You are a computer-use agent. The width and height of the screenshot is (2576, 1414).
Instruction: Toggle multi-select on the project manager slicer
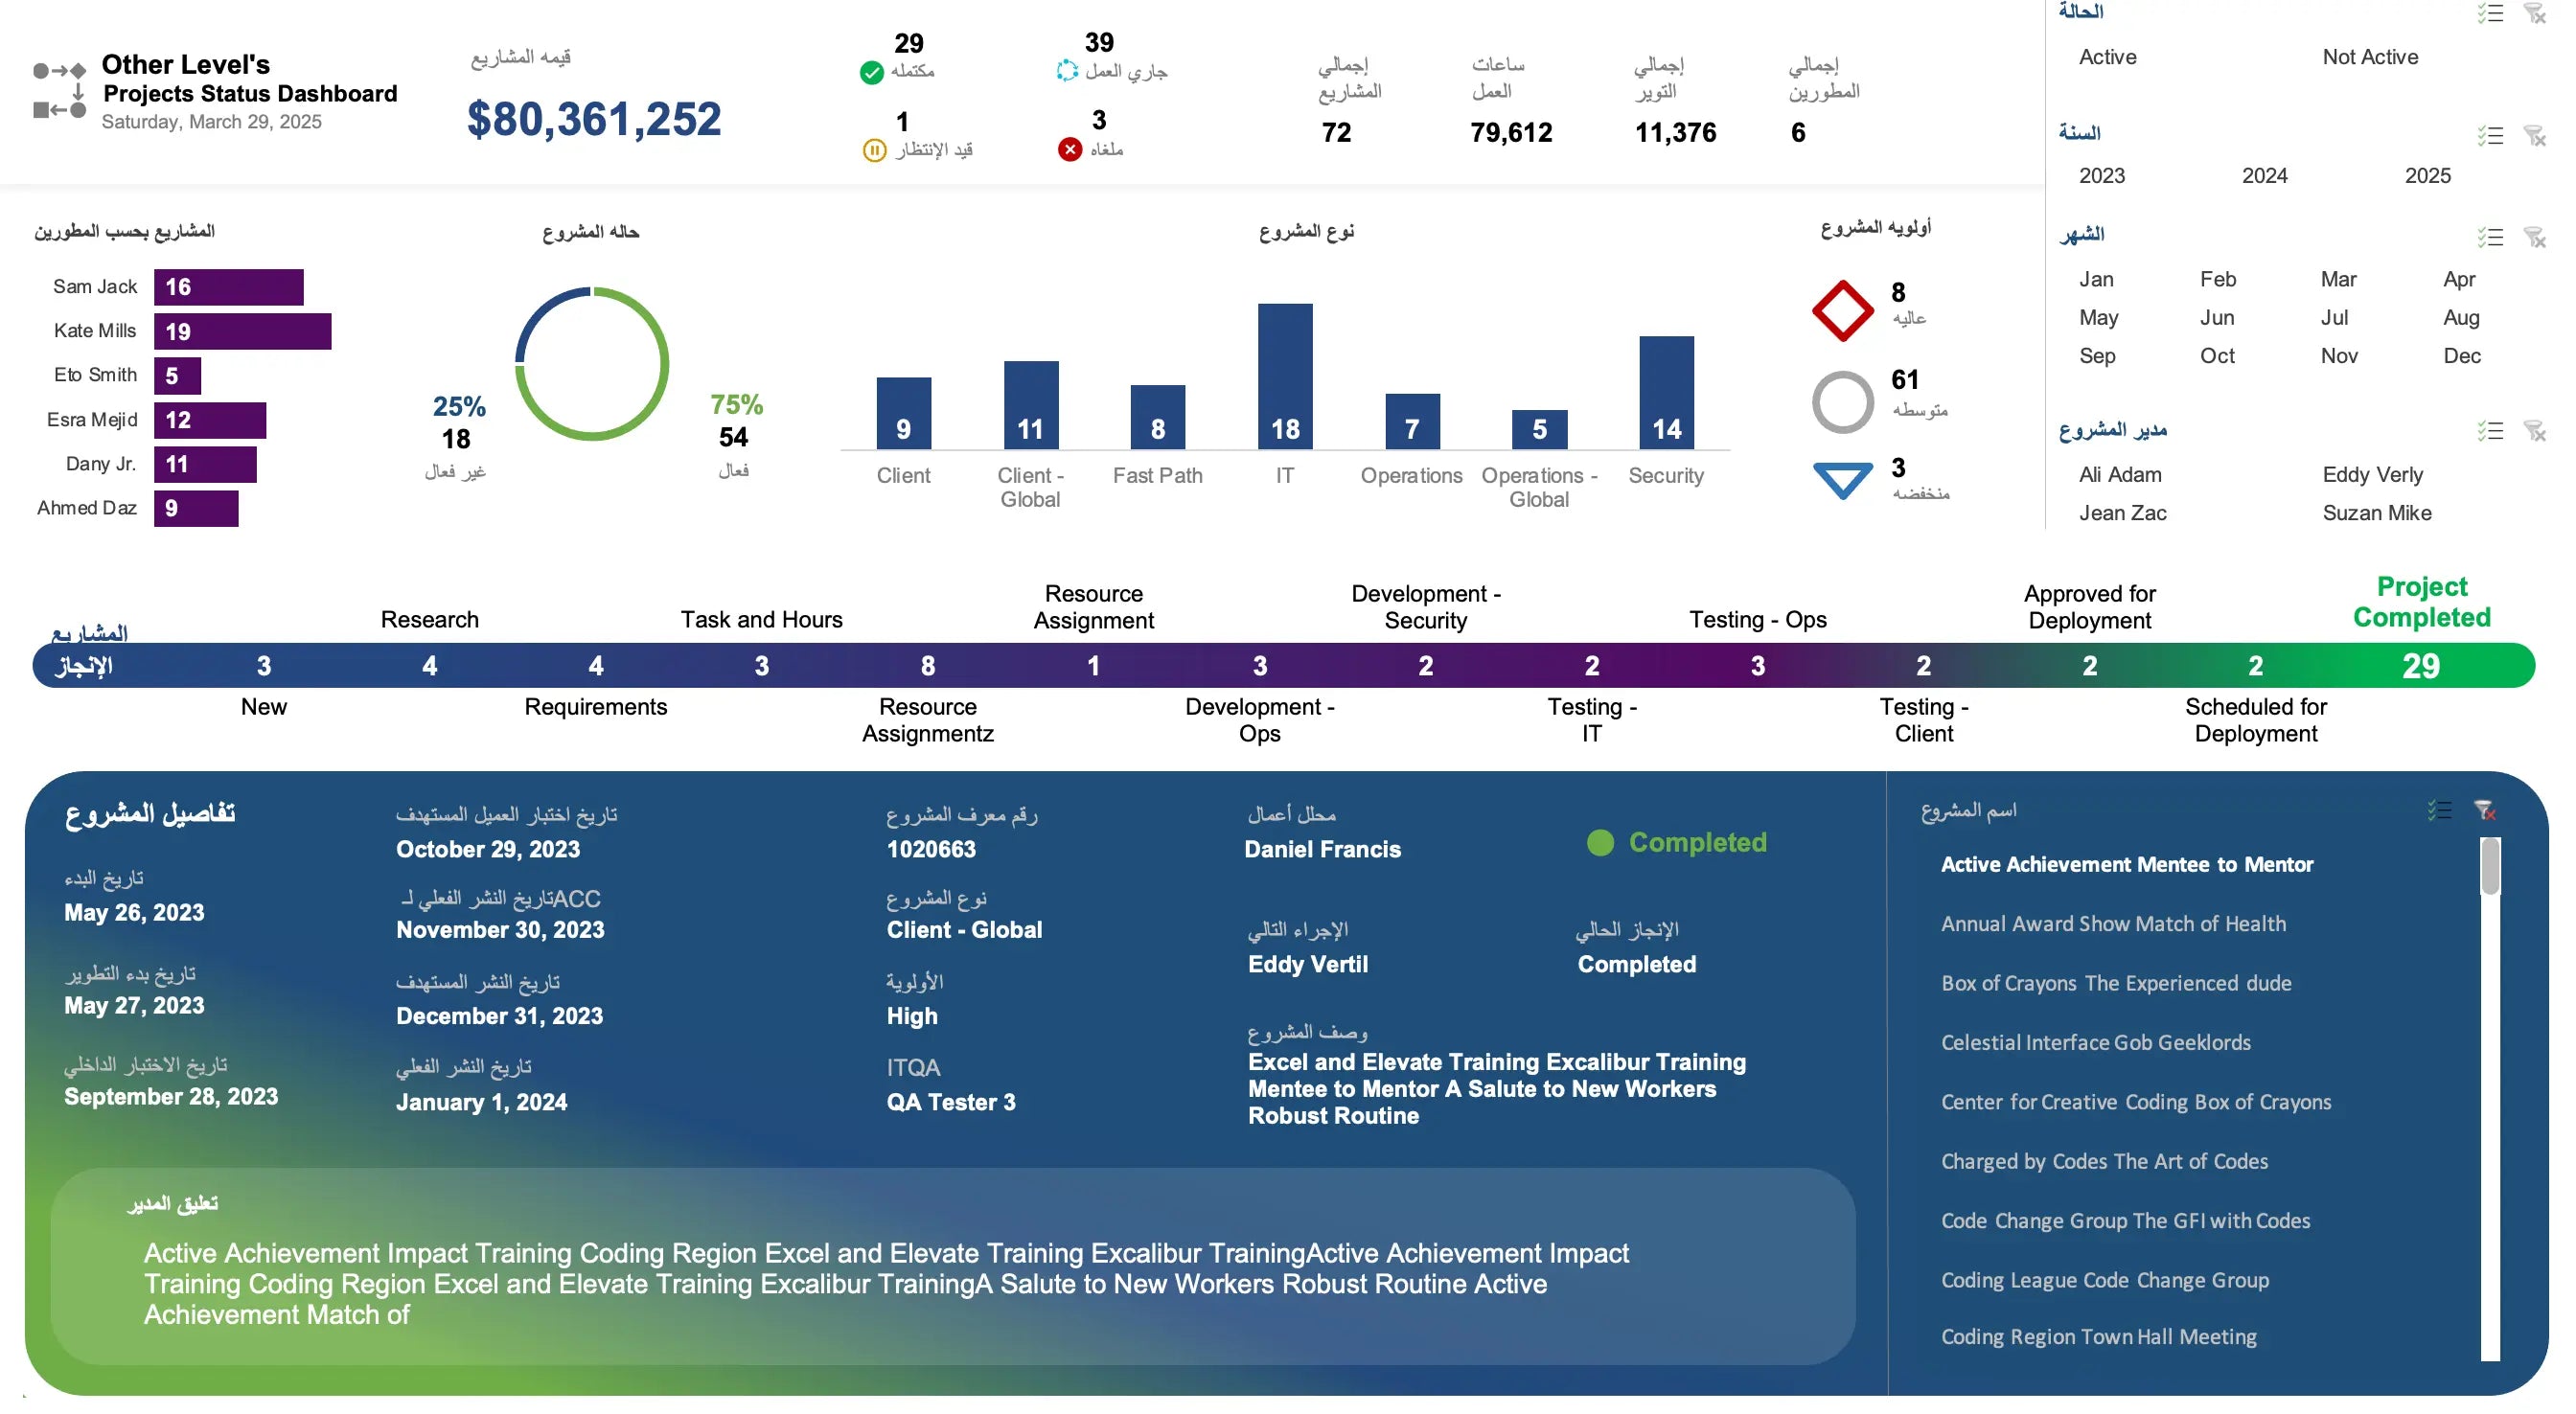[2490, 431]
